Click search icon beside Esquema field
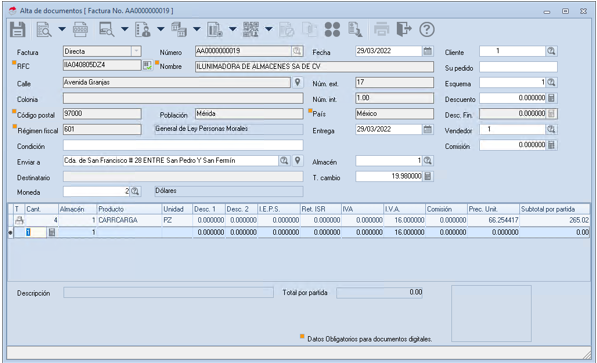This screenshot has width=597, height=363. 551,82
